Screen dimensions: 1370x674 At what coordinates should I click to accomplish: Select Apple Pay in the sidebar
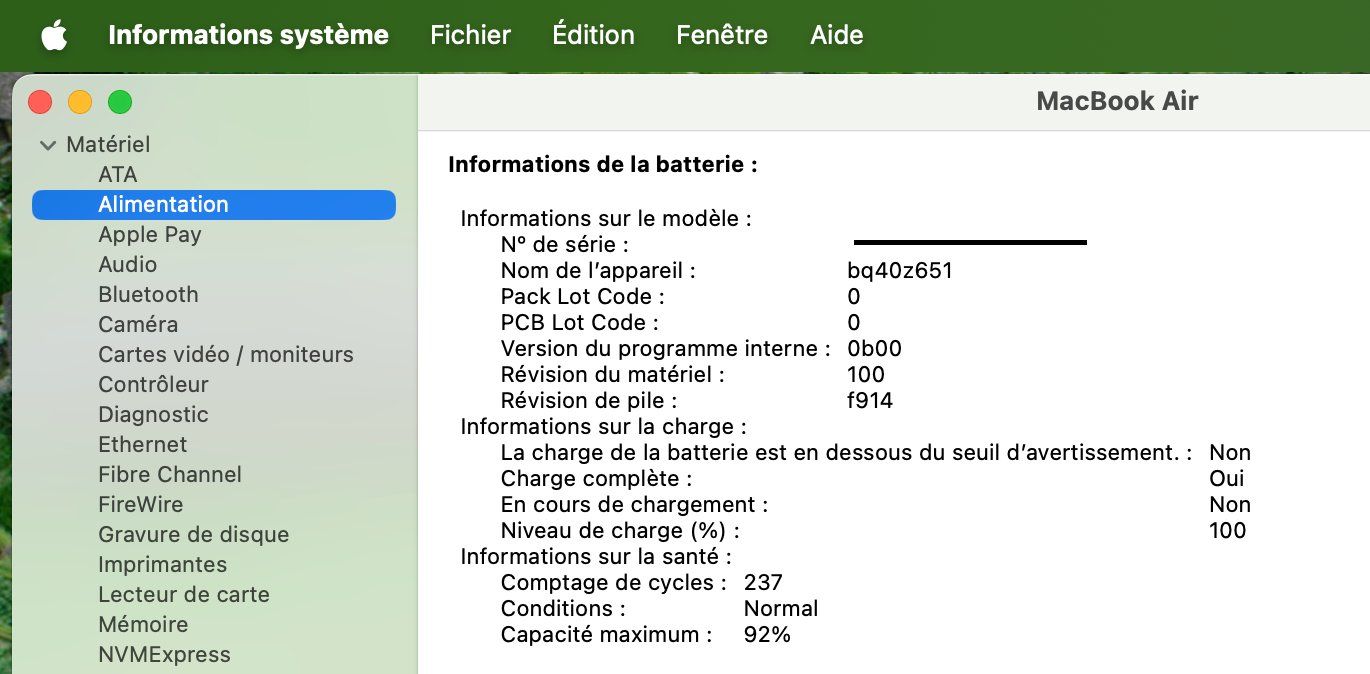tap(150, 235)
